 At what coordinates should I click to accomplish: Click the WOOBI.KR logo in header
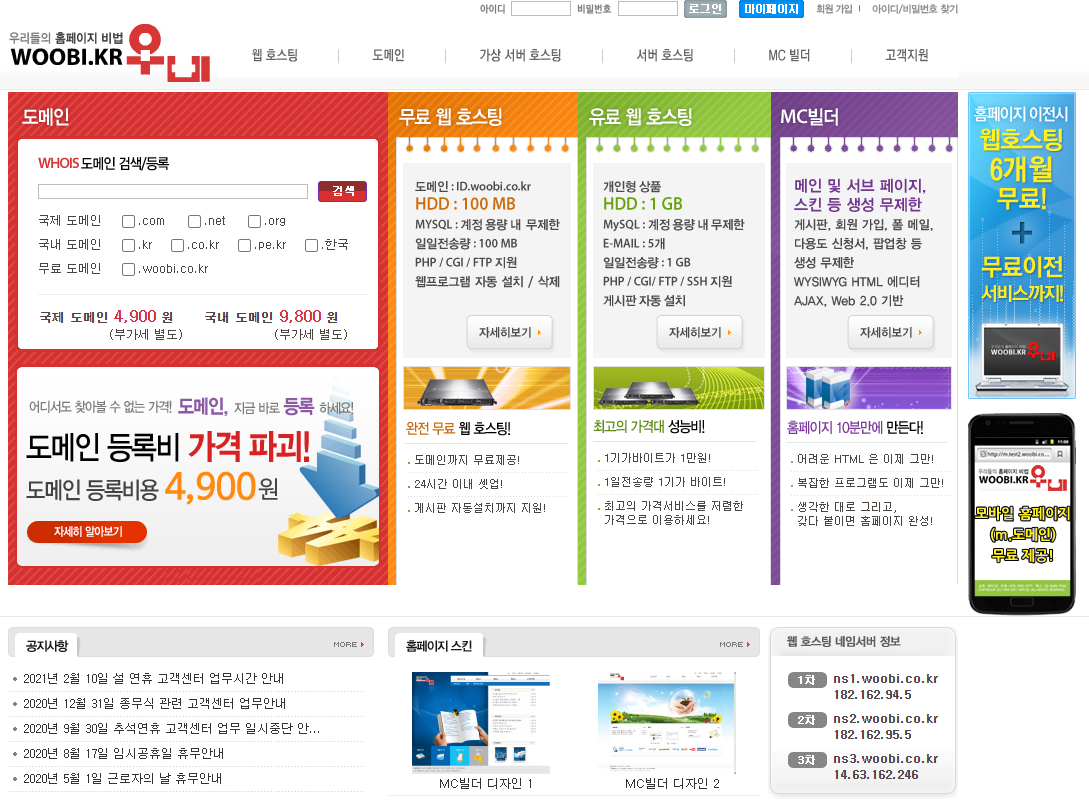(110, 53)
